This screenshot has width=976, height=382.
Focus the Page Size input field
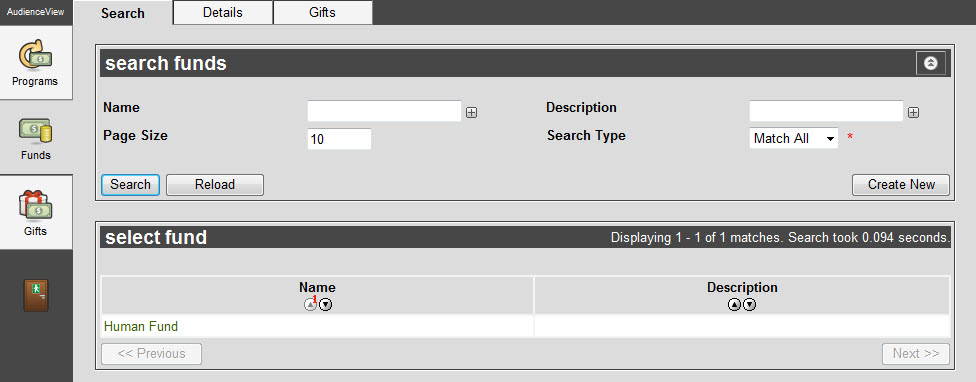coord(339,139)
